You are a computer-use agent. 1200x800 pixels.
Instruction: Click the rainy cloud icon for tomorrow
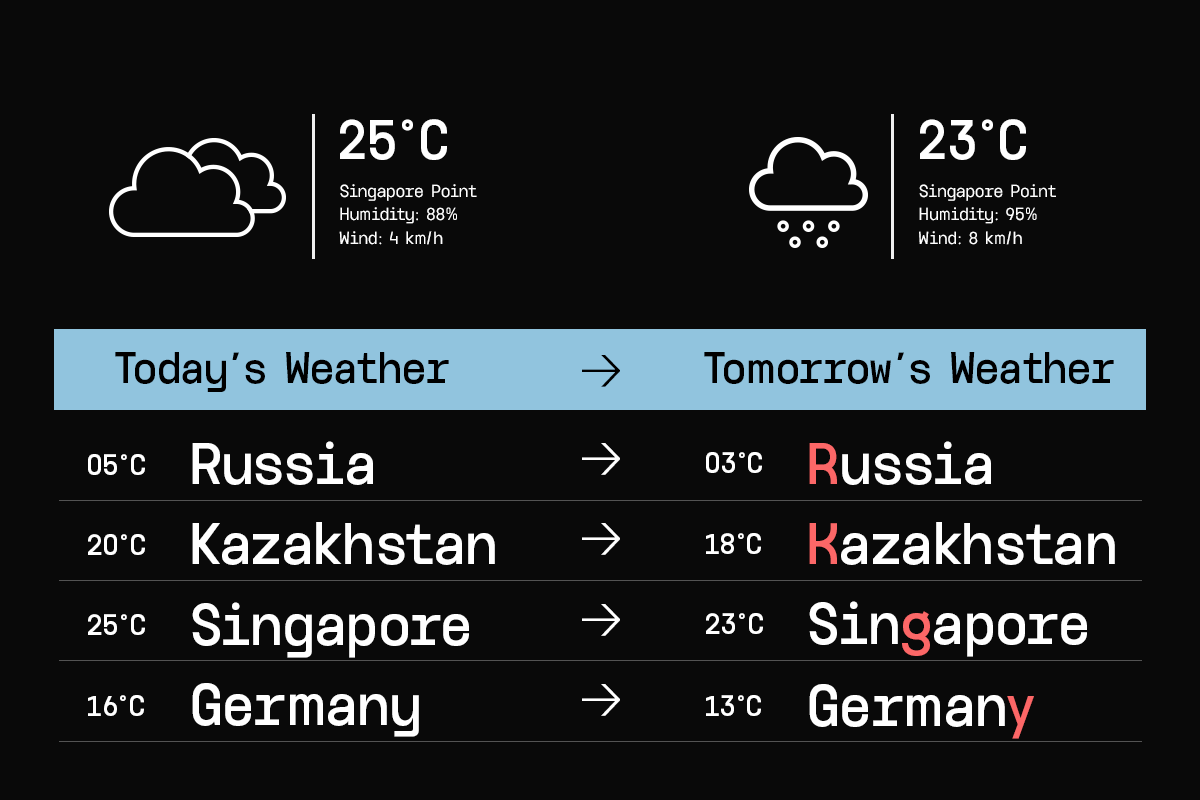(808, 192)
